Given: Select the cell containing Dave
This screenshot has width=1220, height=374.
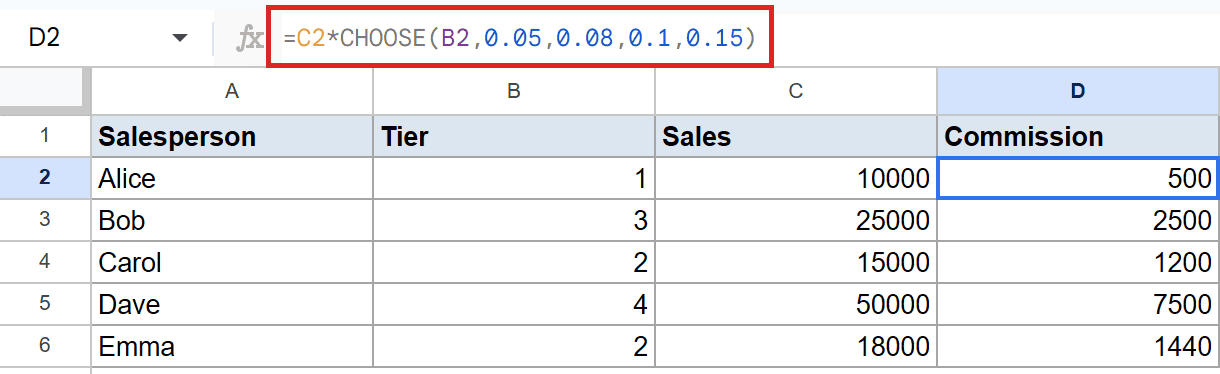Looking at the screenshot, I should (232, 305).
